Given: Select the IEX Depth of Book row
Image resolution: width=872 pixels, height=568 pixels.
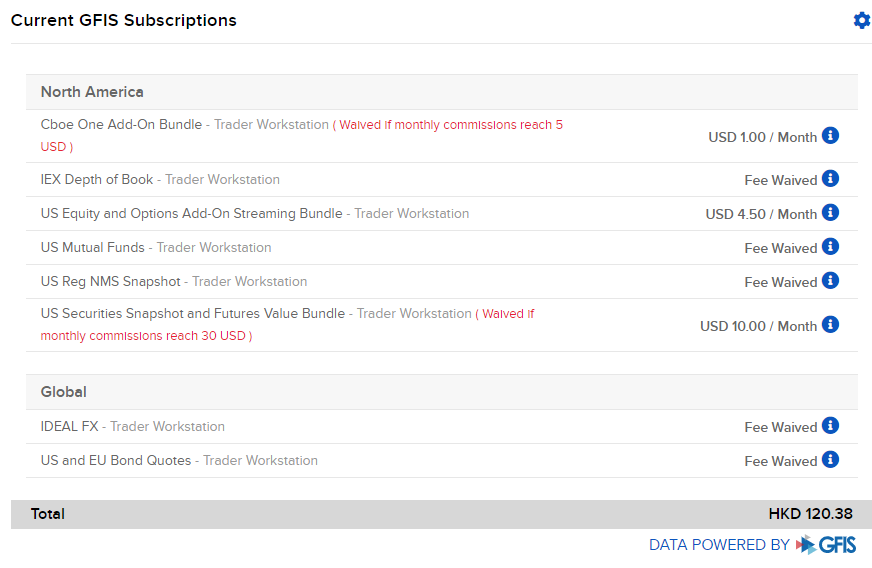Looking at the screenshot, I should point(97,180).
